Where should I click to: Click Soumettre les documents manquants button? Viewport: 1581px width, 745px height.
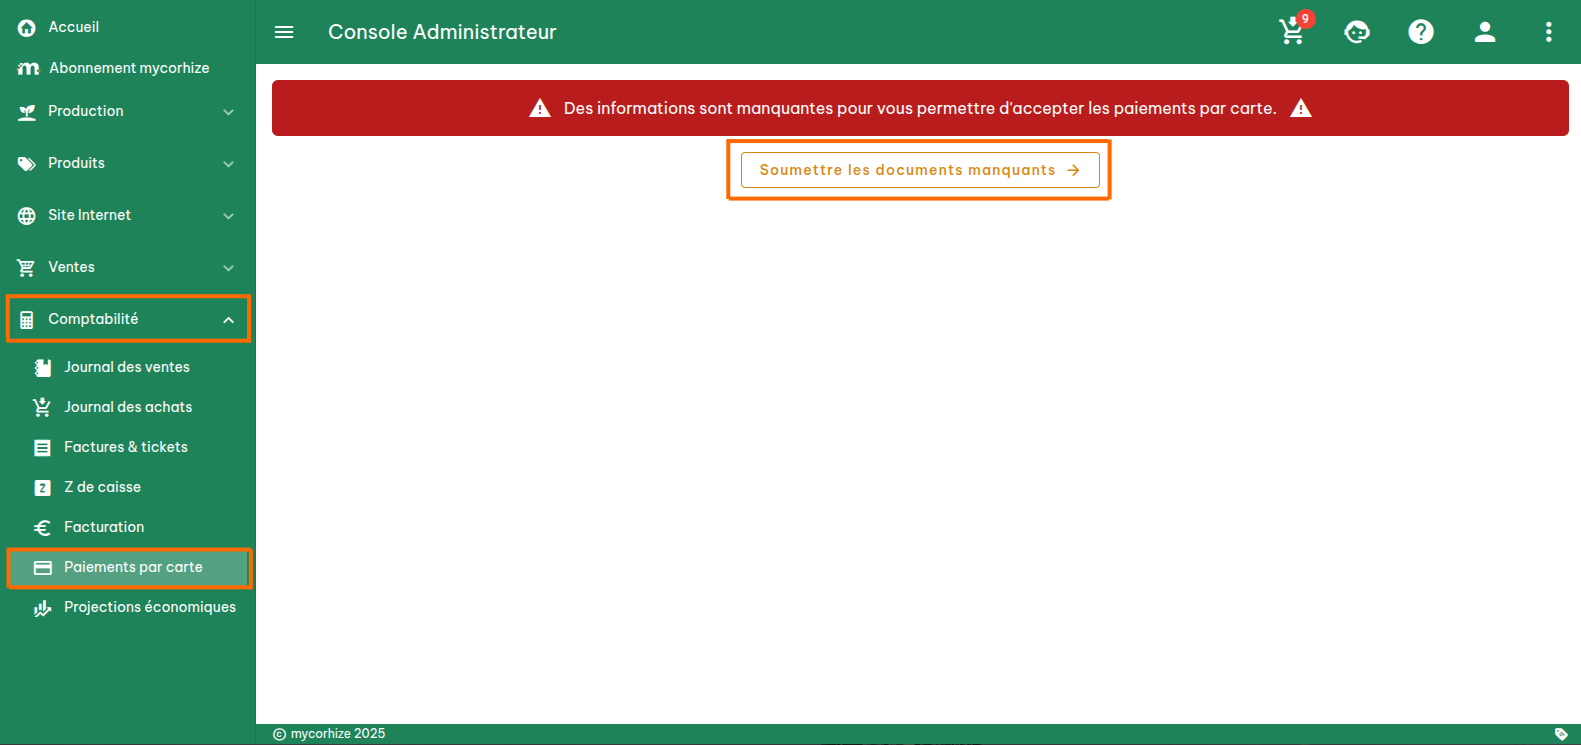pos(920,170)
